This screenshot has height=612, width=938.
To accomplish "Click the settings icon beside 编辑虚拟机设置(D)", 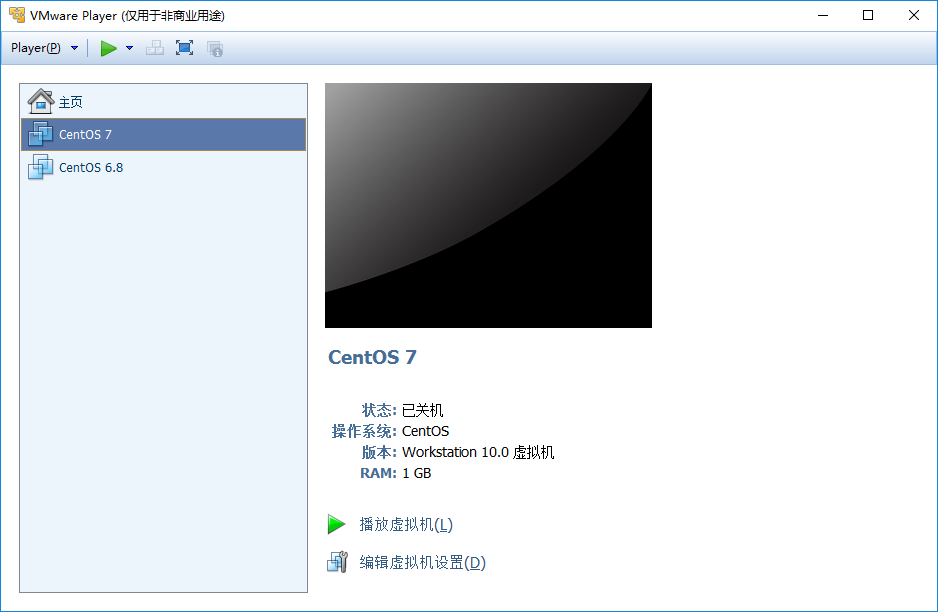I will [x=337, y=561].
